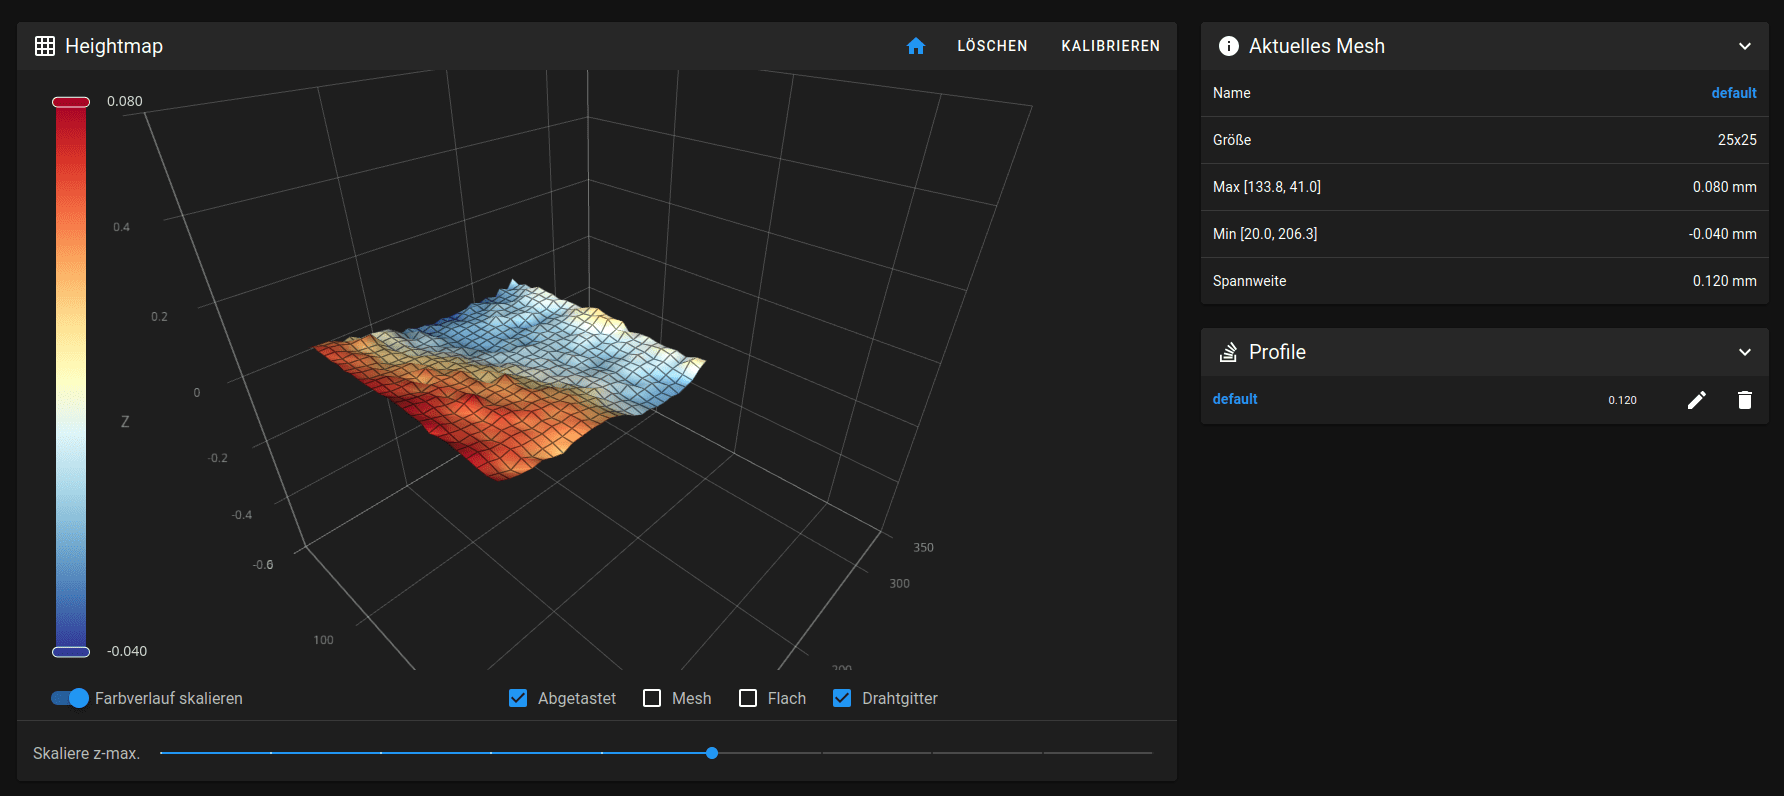Click the Größe label
The height and width of the screenshot is (796, 1784).
tap(1232, 140)
